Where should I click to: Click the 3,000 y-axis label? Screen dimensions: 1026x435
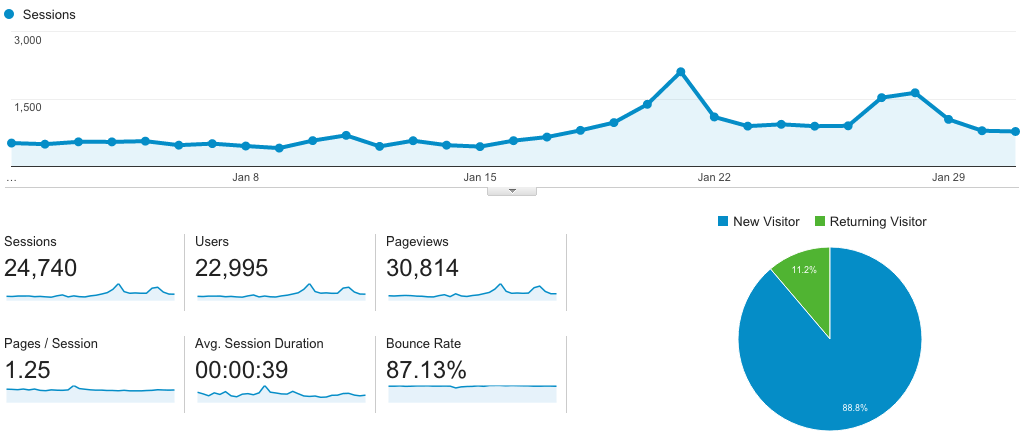[x=27, y=40]
